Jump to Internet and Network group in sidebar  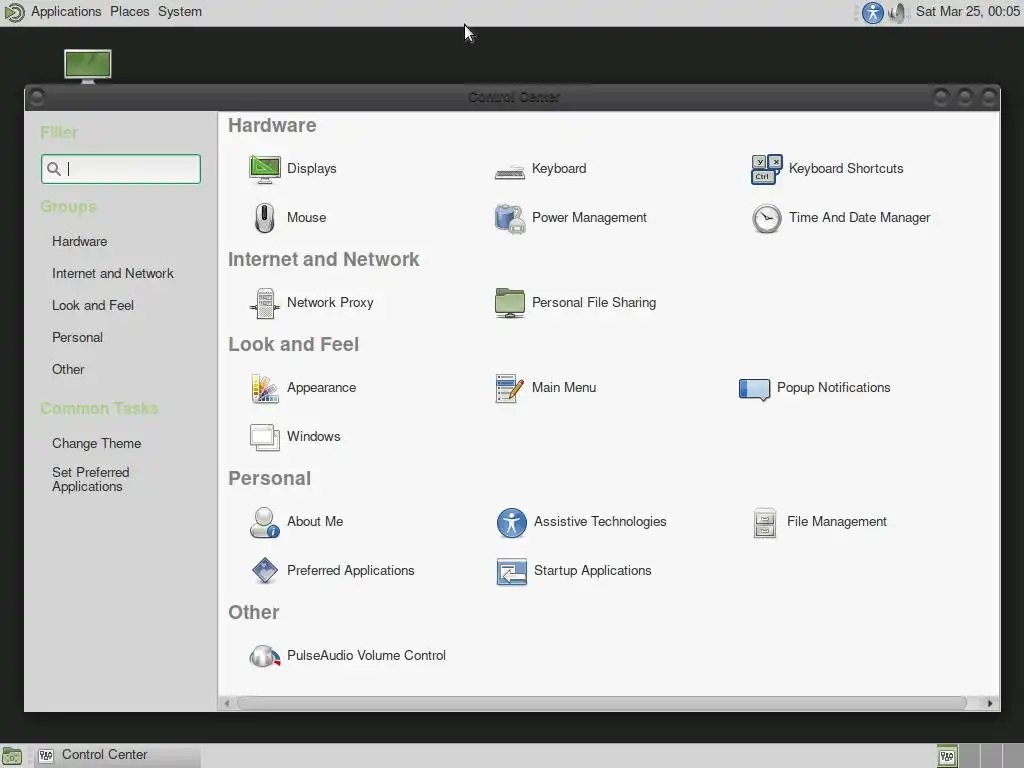point(113,274)
